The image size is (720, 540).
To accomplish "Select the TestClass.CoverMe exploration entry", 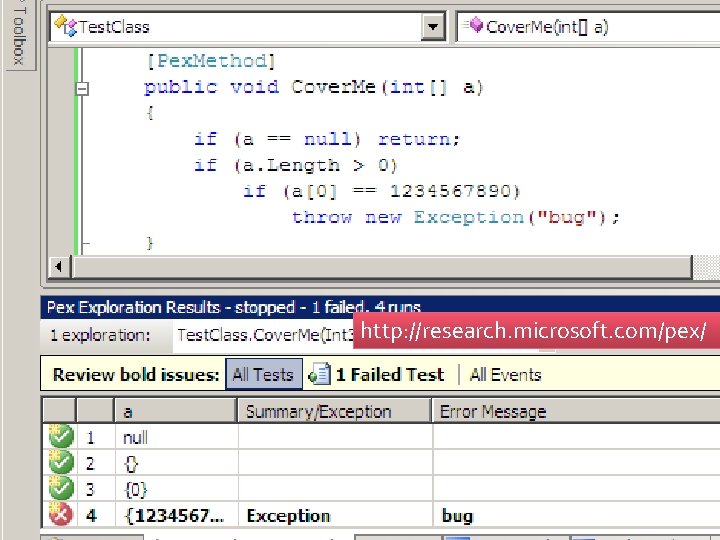I will click(x=265, y=335).
